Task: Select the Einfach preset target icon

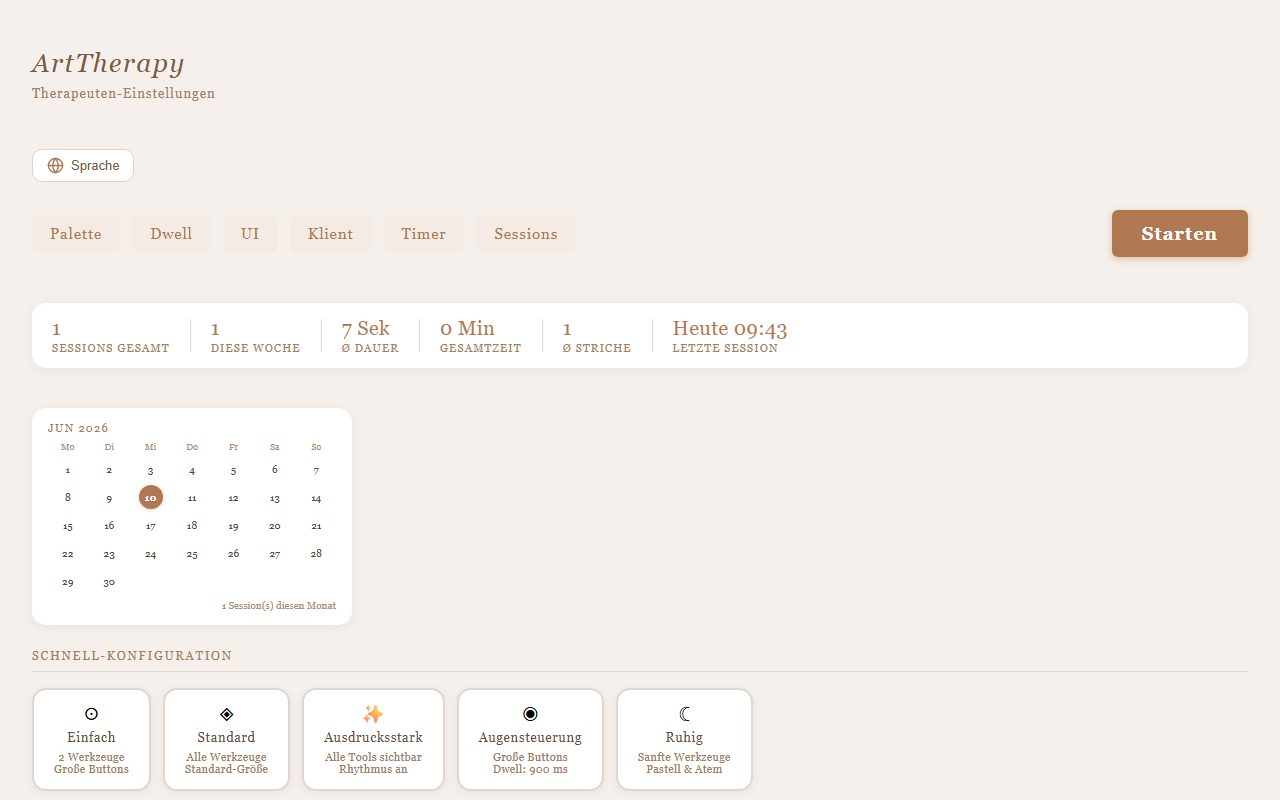Action: [x=91, y=714]
